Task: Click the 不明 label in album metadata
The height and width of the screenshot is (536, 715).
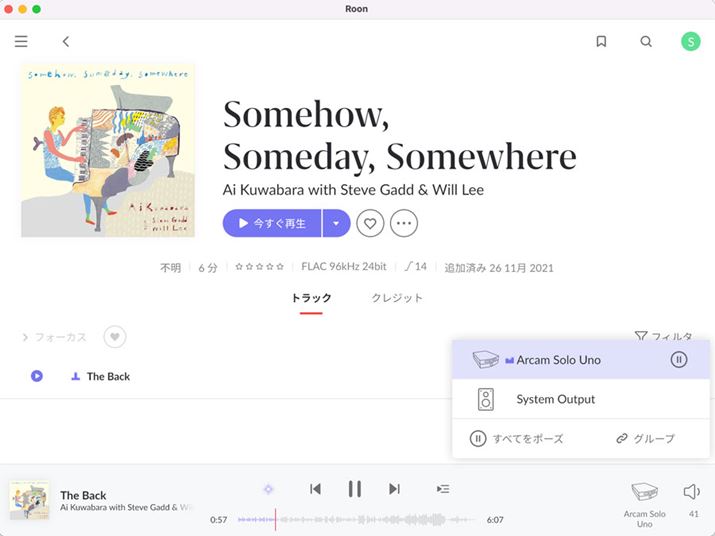Action: tap(170, 268)
